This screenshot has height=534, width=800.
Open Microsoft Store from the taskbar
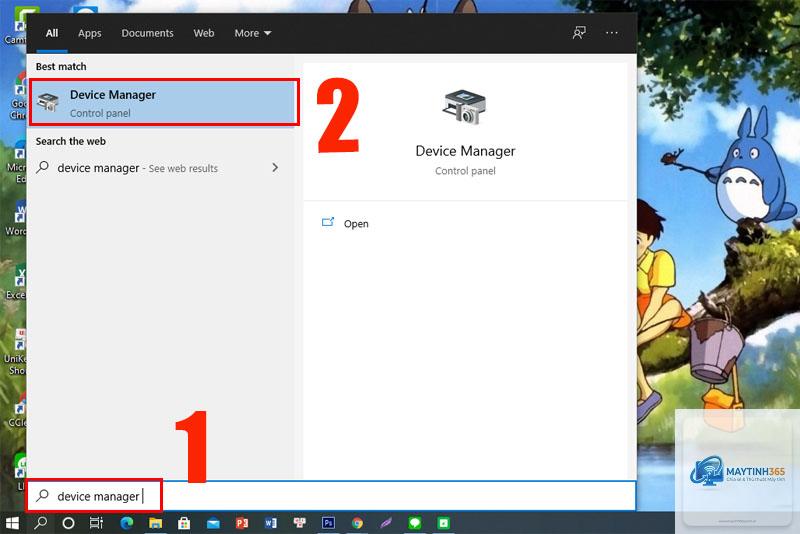point(184,523)
